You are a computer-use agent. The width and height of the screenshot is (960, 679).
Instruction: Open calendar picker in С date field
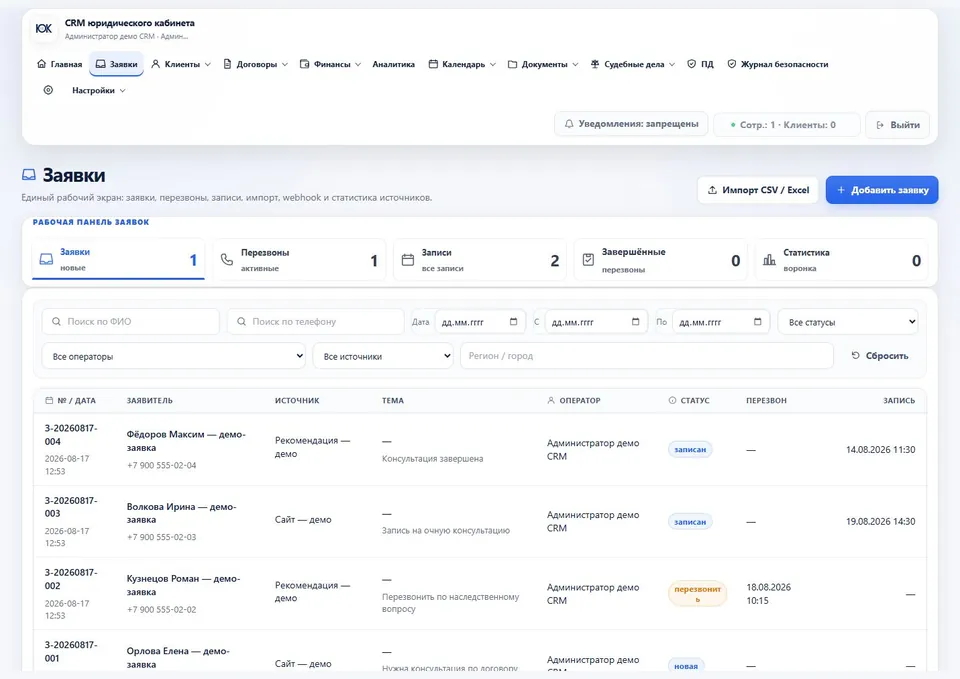tap(635, 321)
